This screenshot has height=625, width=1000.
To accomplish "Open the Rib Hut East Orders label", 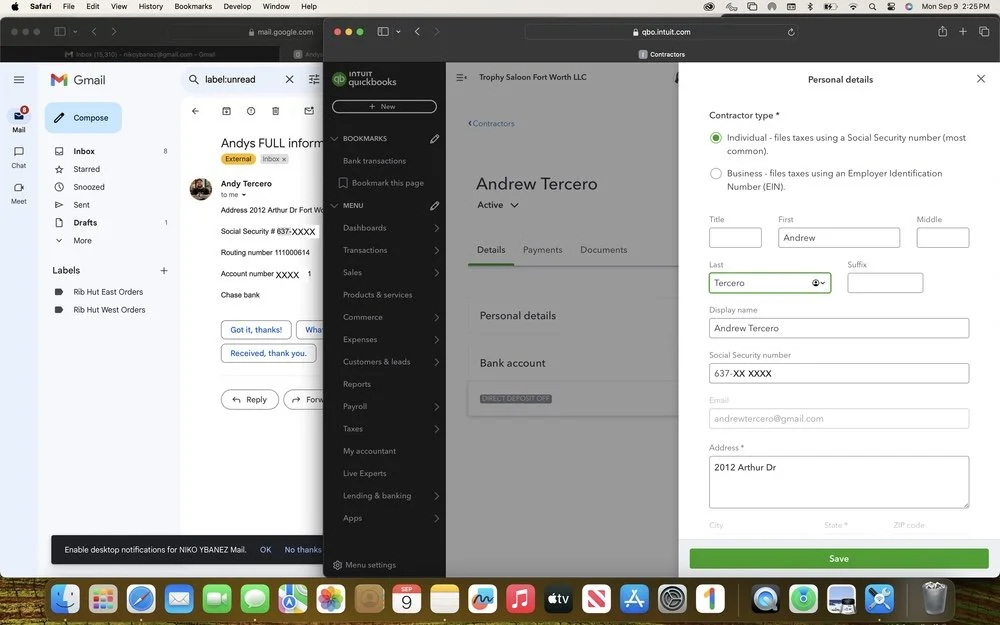I will tap(108, 292).
